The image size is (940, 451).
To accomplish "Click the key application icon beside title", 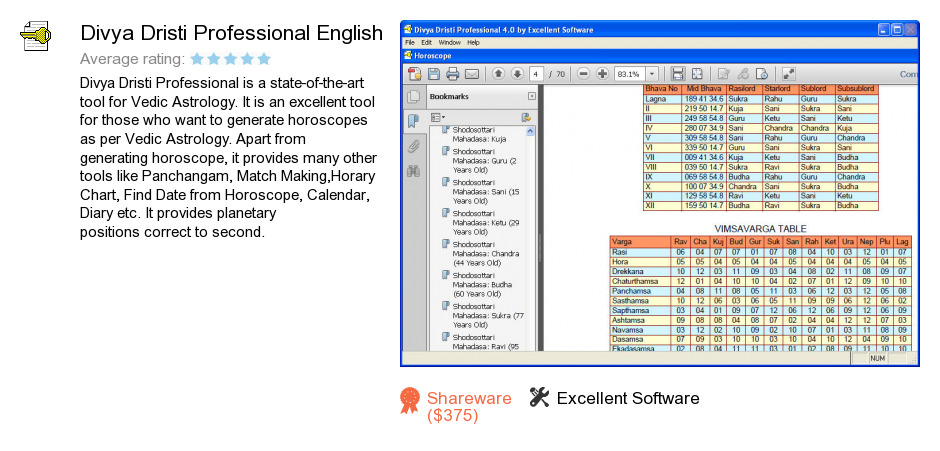I will 34,35.
